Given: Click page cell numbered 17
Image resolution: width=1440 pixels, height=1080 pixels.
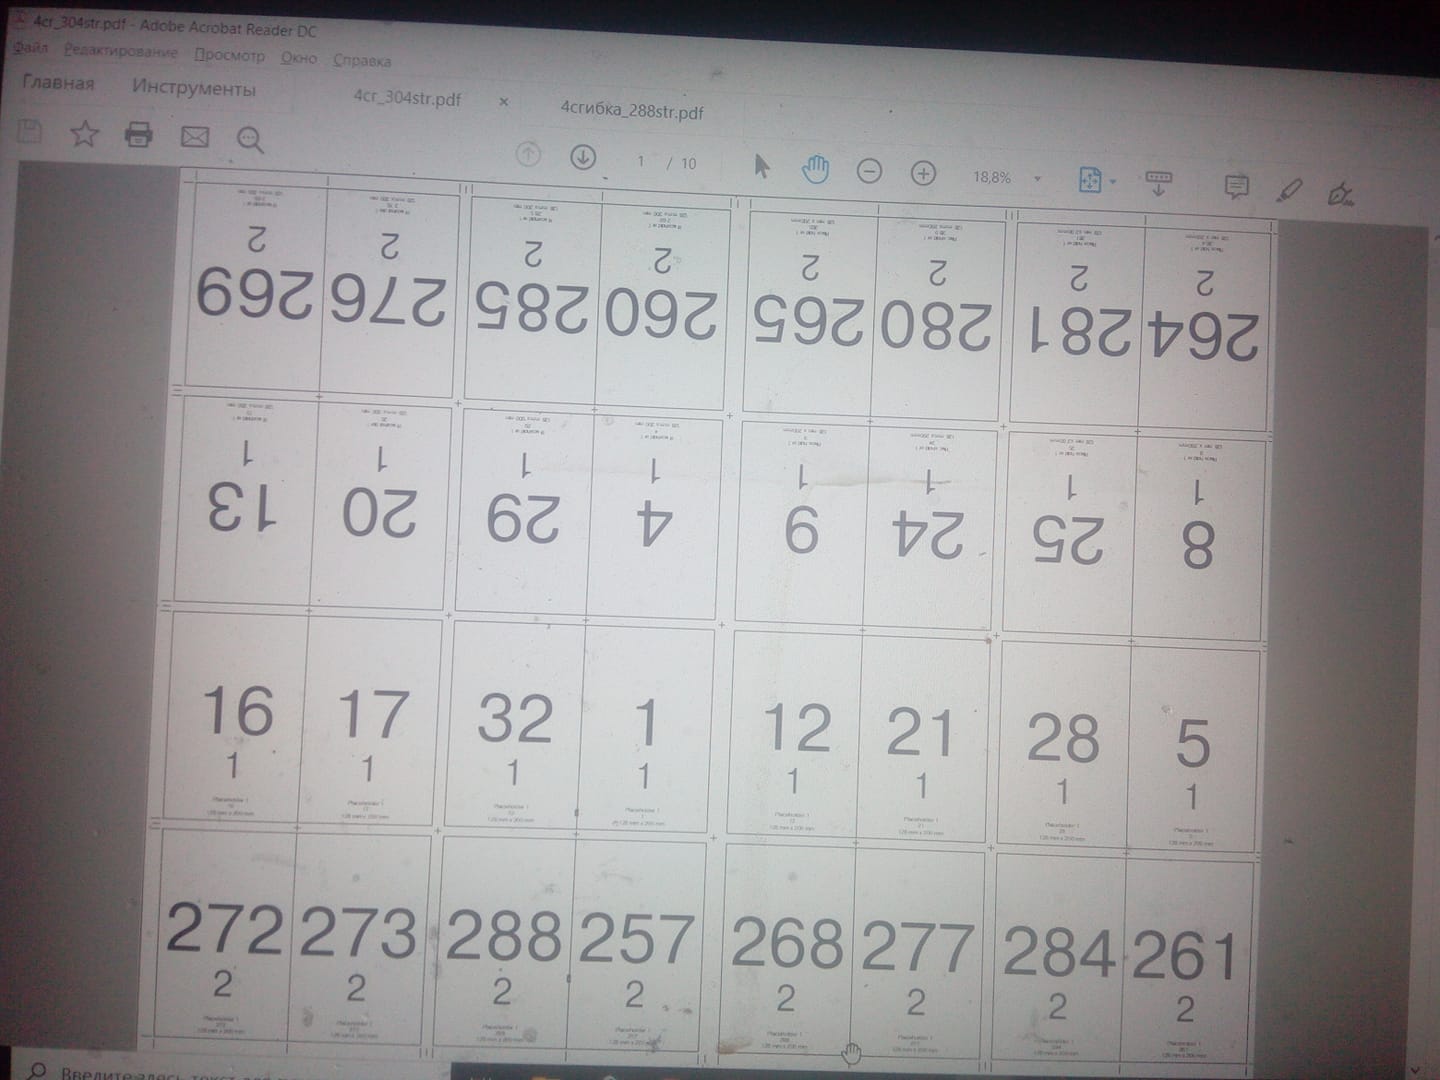Looking at the screenshot, I should (x=371, y=720).
